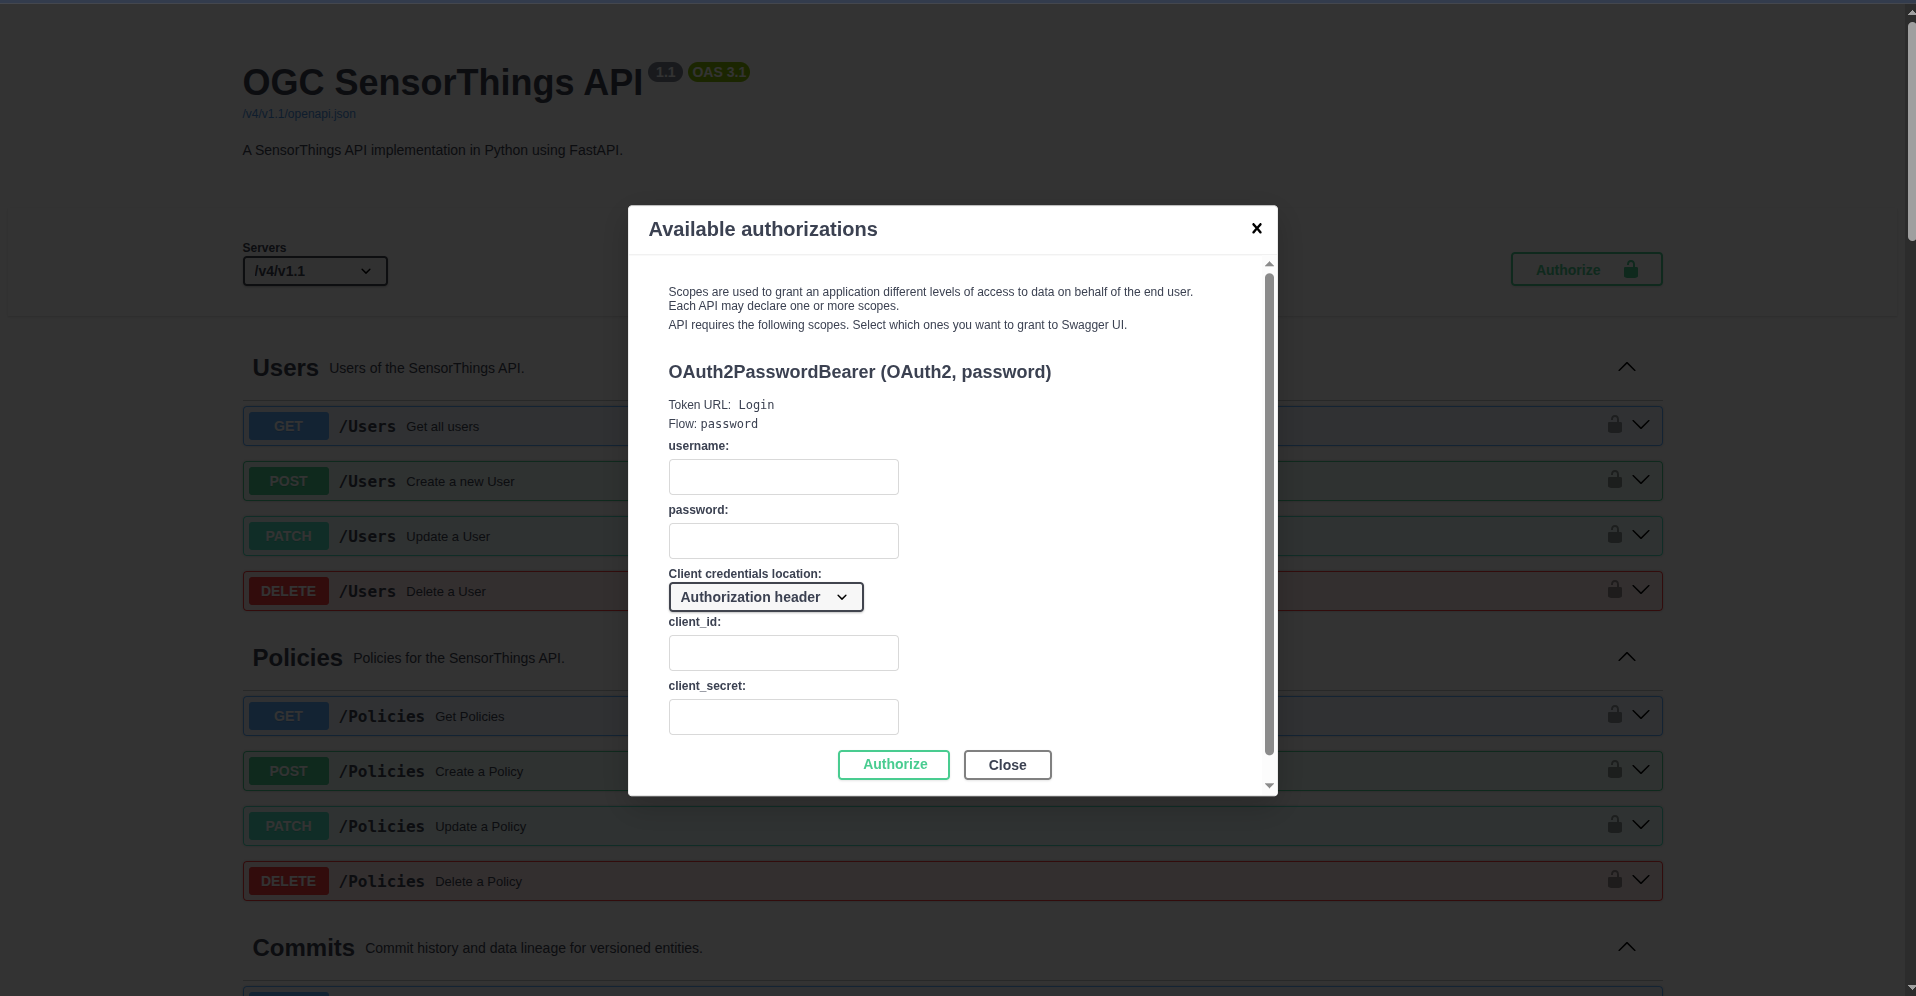Image resolution: width=1916 pixels, height=996 pixels.
Task: Click the lock icon on DELETE /Policies row
Action: click(x=1614, y=880)
